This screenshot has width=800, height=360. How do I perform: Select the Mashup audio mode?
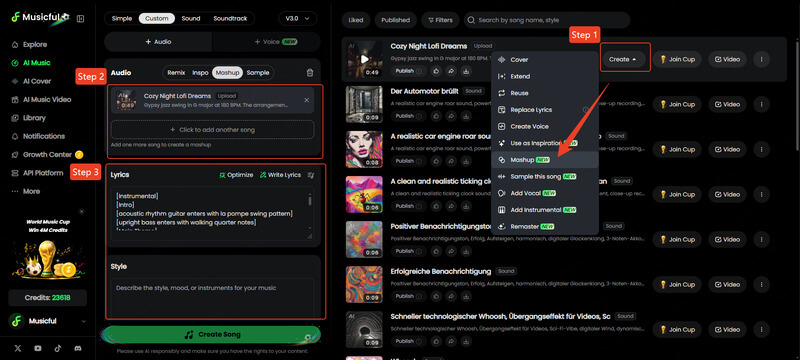[227, 73]
